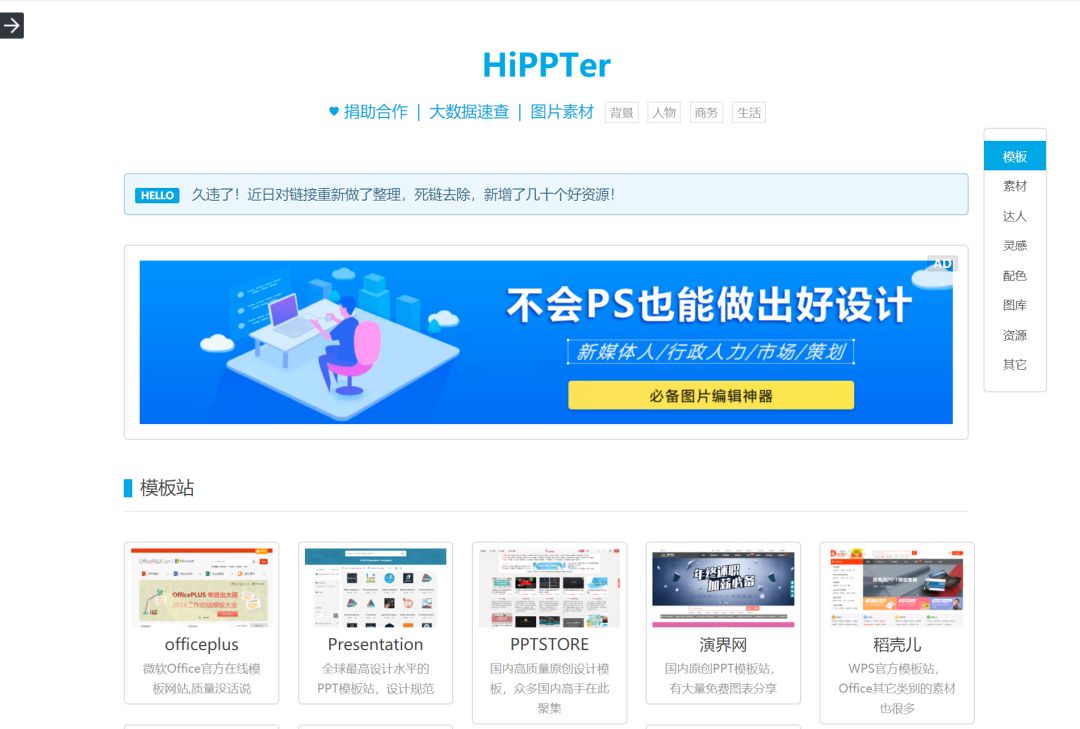Click 图库 in the sidebar navigation
Image resolution: width=1080 pixels, height=729 pixels.
pyautogui.click(x=1015, y=305)
